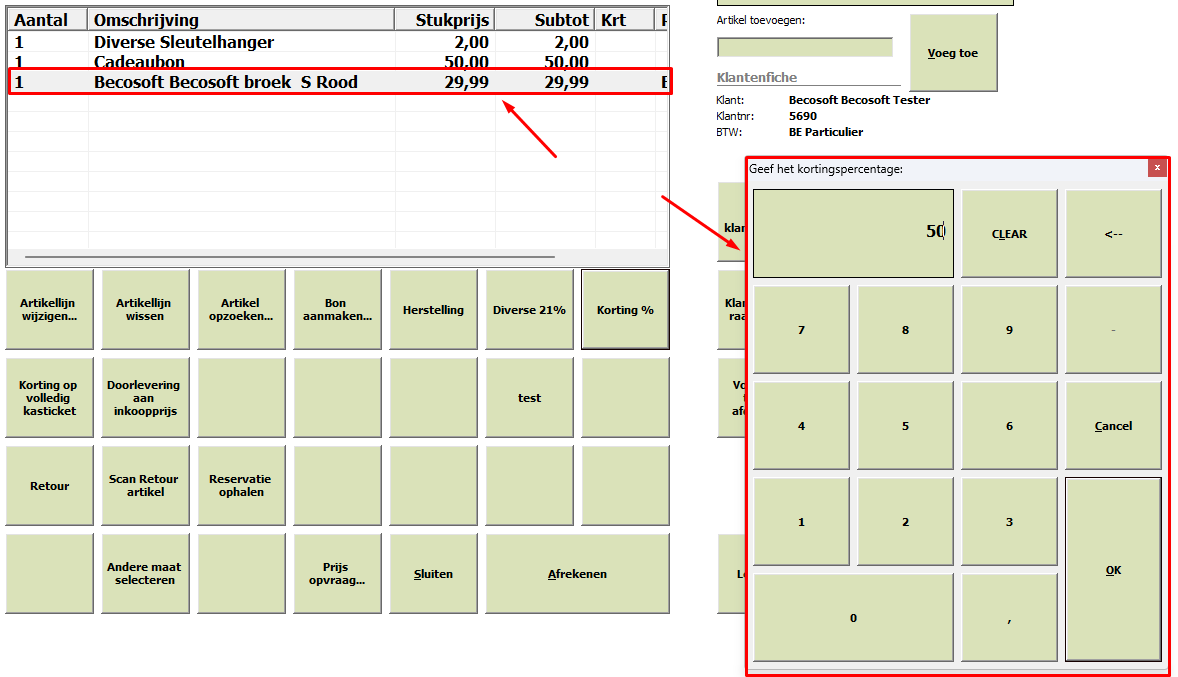Open Artikel opzoeken dialog

pos(241,310)
